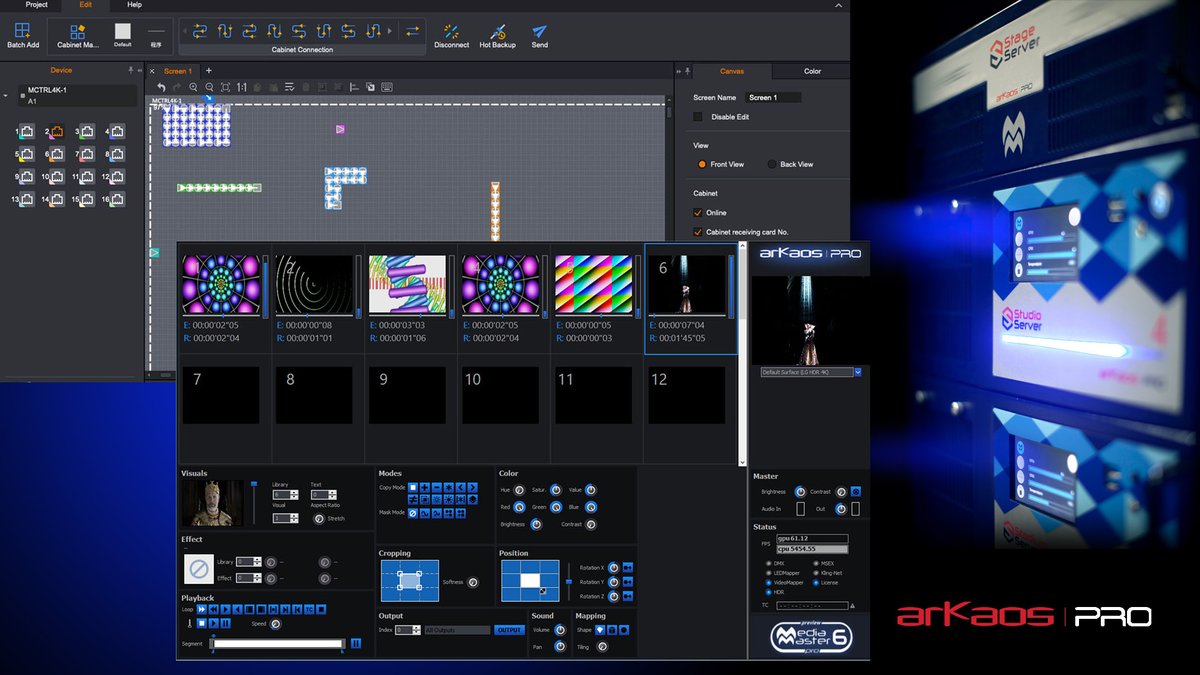The height and width of the screenshot is (675, 1200).
Task: Open the Project menu
Action: tap(37, 5)
